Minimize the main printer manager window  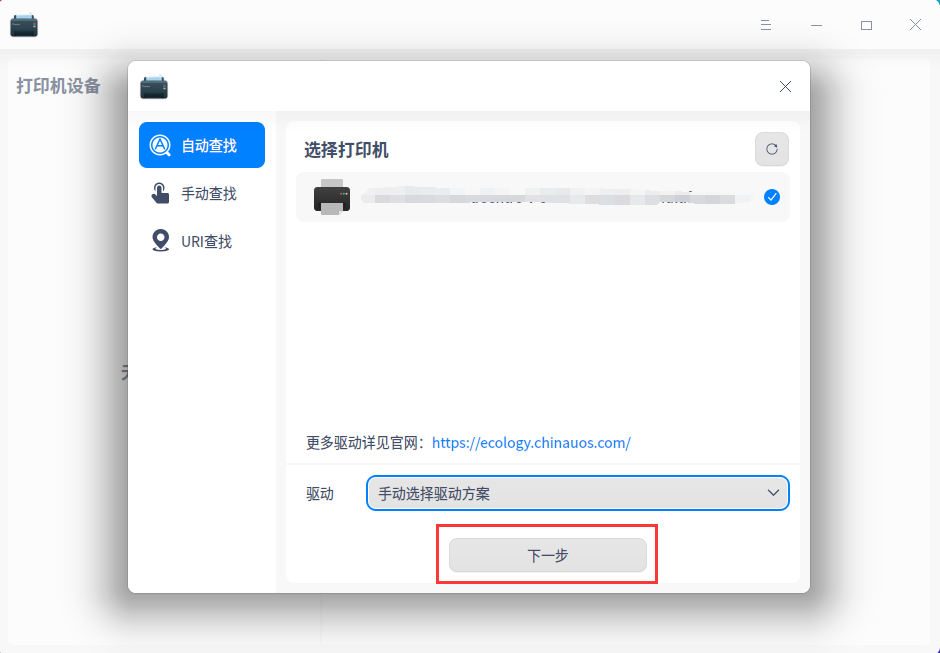pos(816,25)
